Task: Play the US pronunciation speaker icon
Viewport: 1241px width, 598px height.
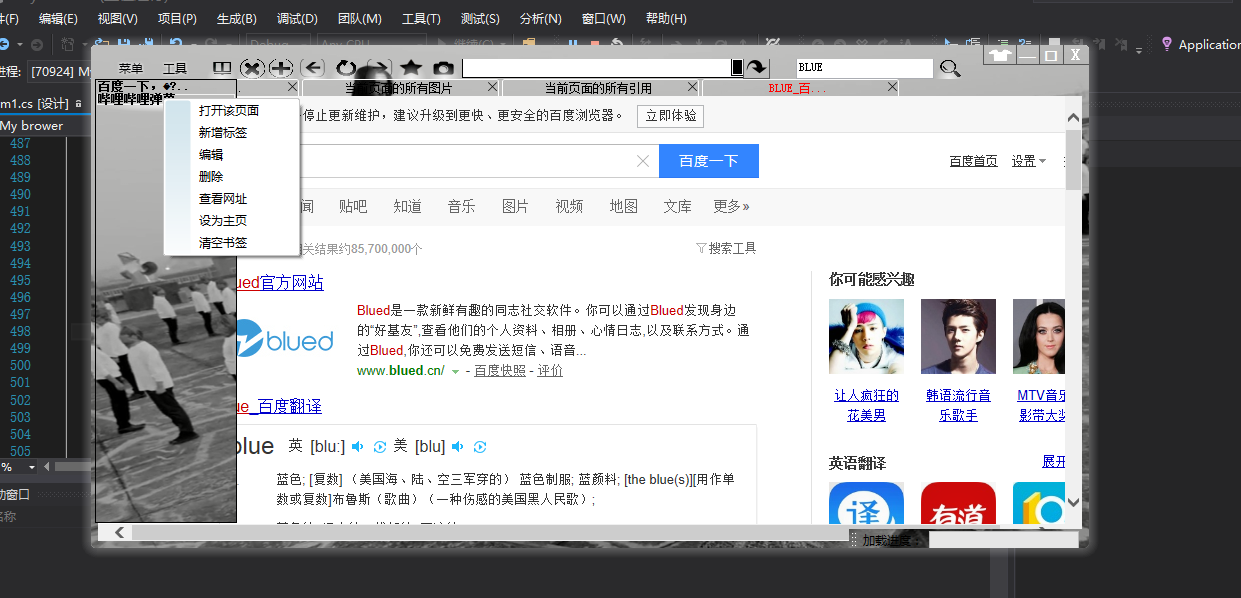Action: tap(458, 446)
